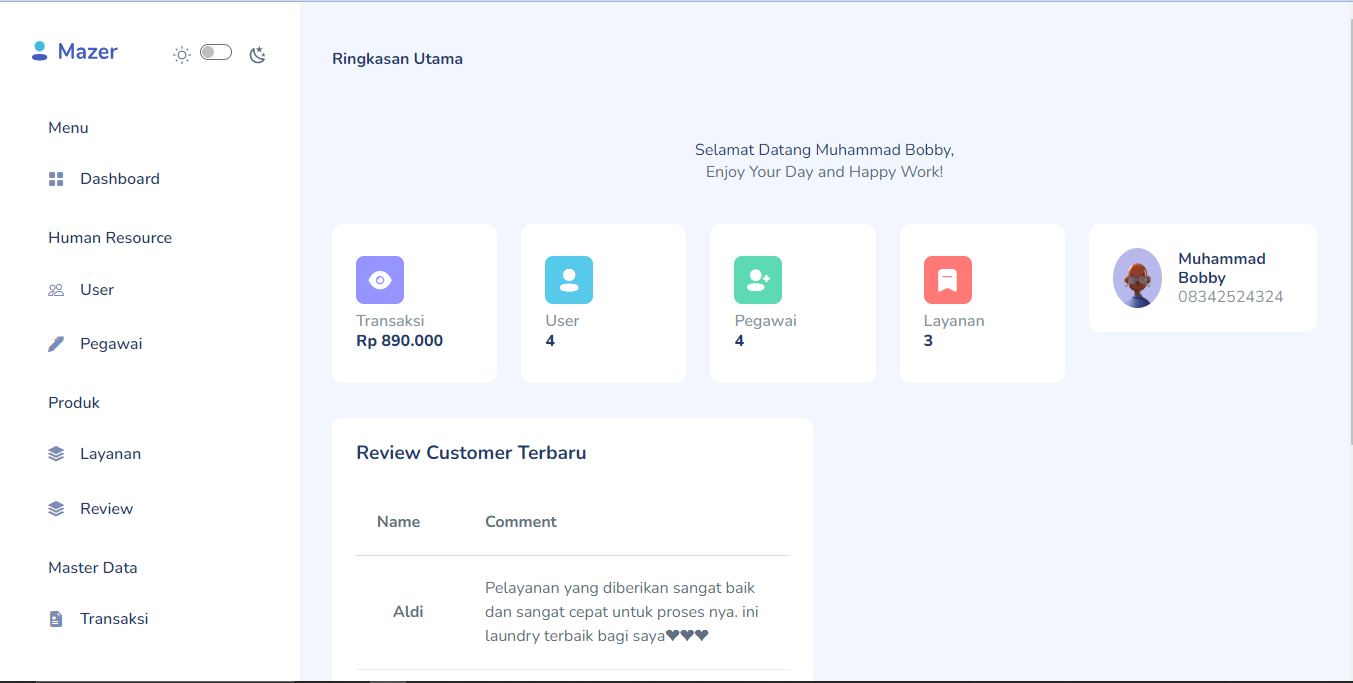Click the purple eye Transaksi icon

point(379,280)
